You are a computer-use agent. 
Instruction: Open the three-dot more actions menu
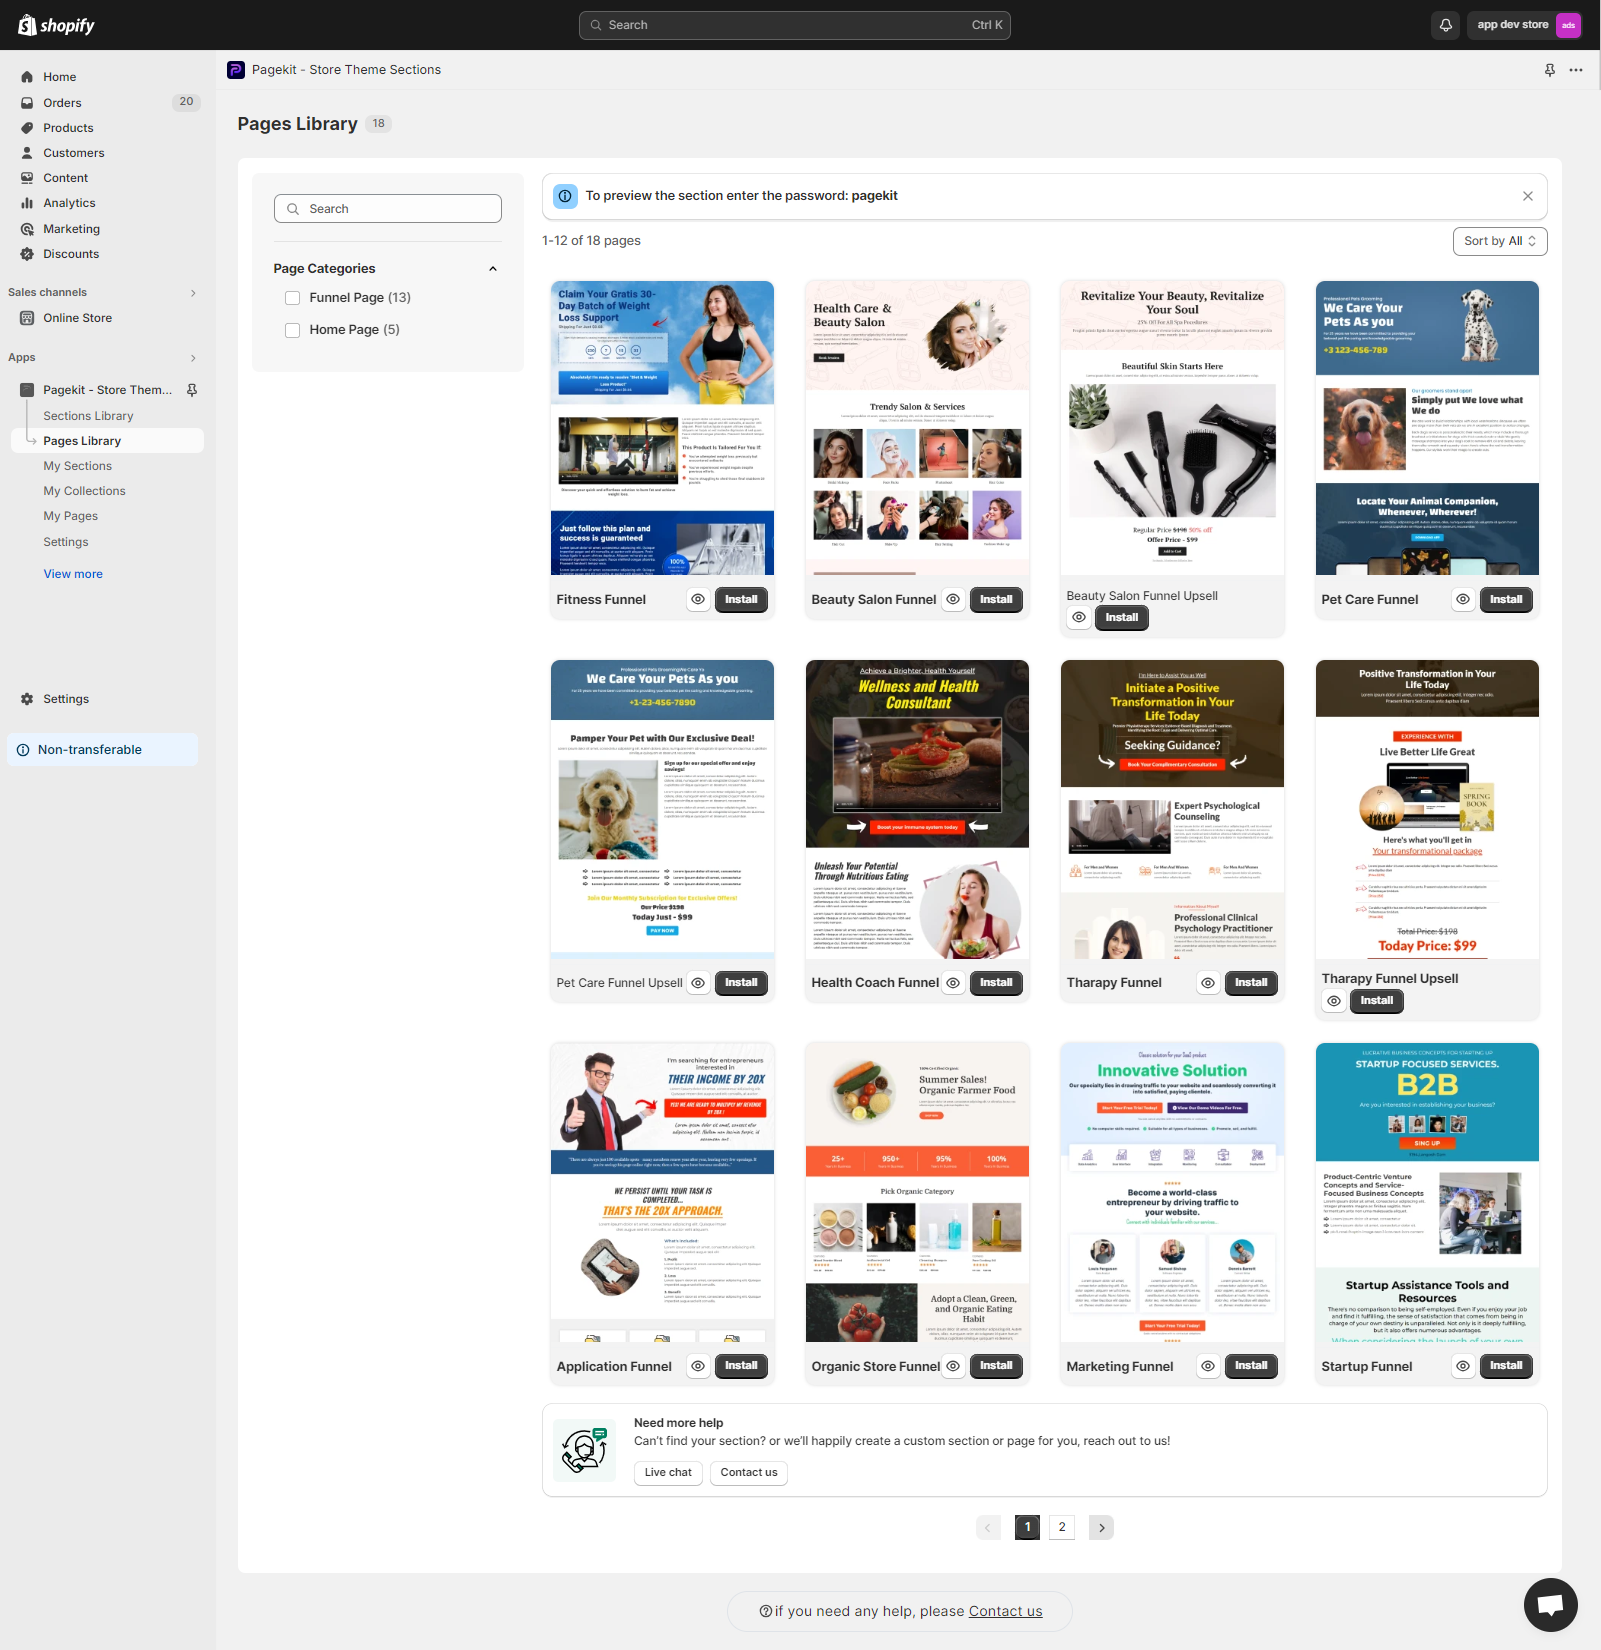point(1576,70)
